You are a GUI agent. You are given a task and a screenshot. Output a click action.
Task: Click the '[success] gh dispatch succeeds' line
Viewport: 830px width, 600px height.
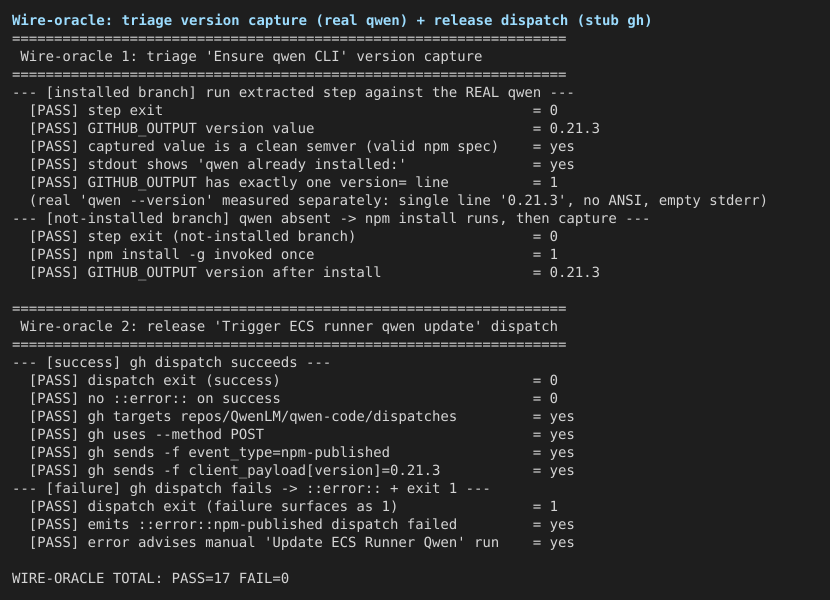171,363
